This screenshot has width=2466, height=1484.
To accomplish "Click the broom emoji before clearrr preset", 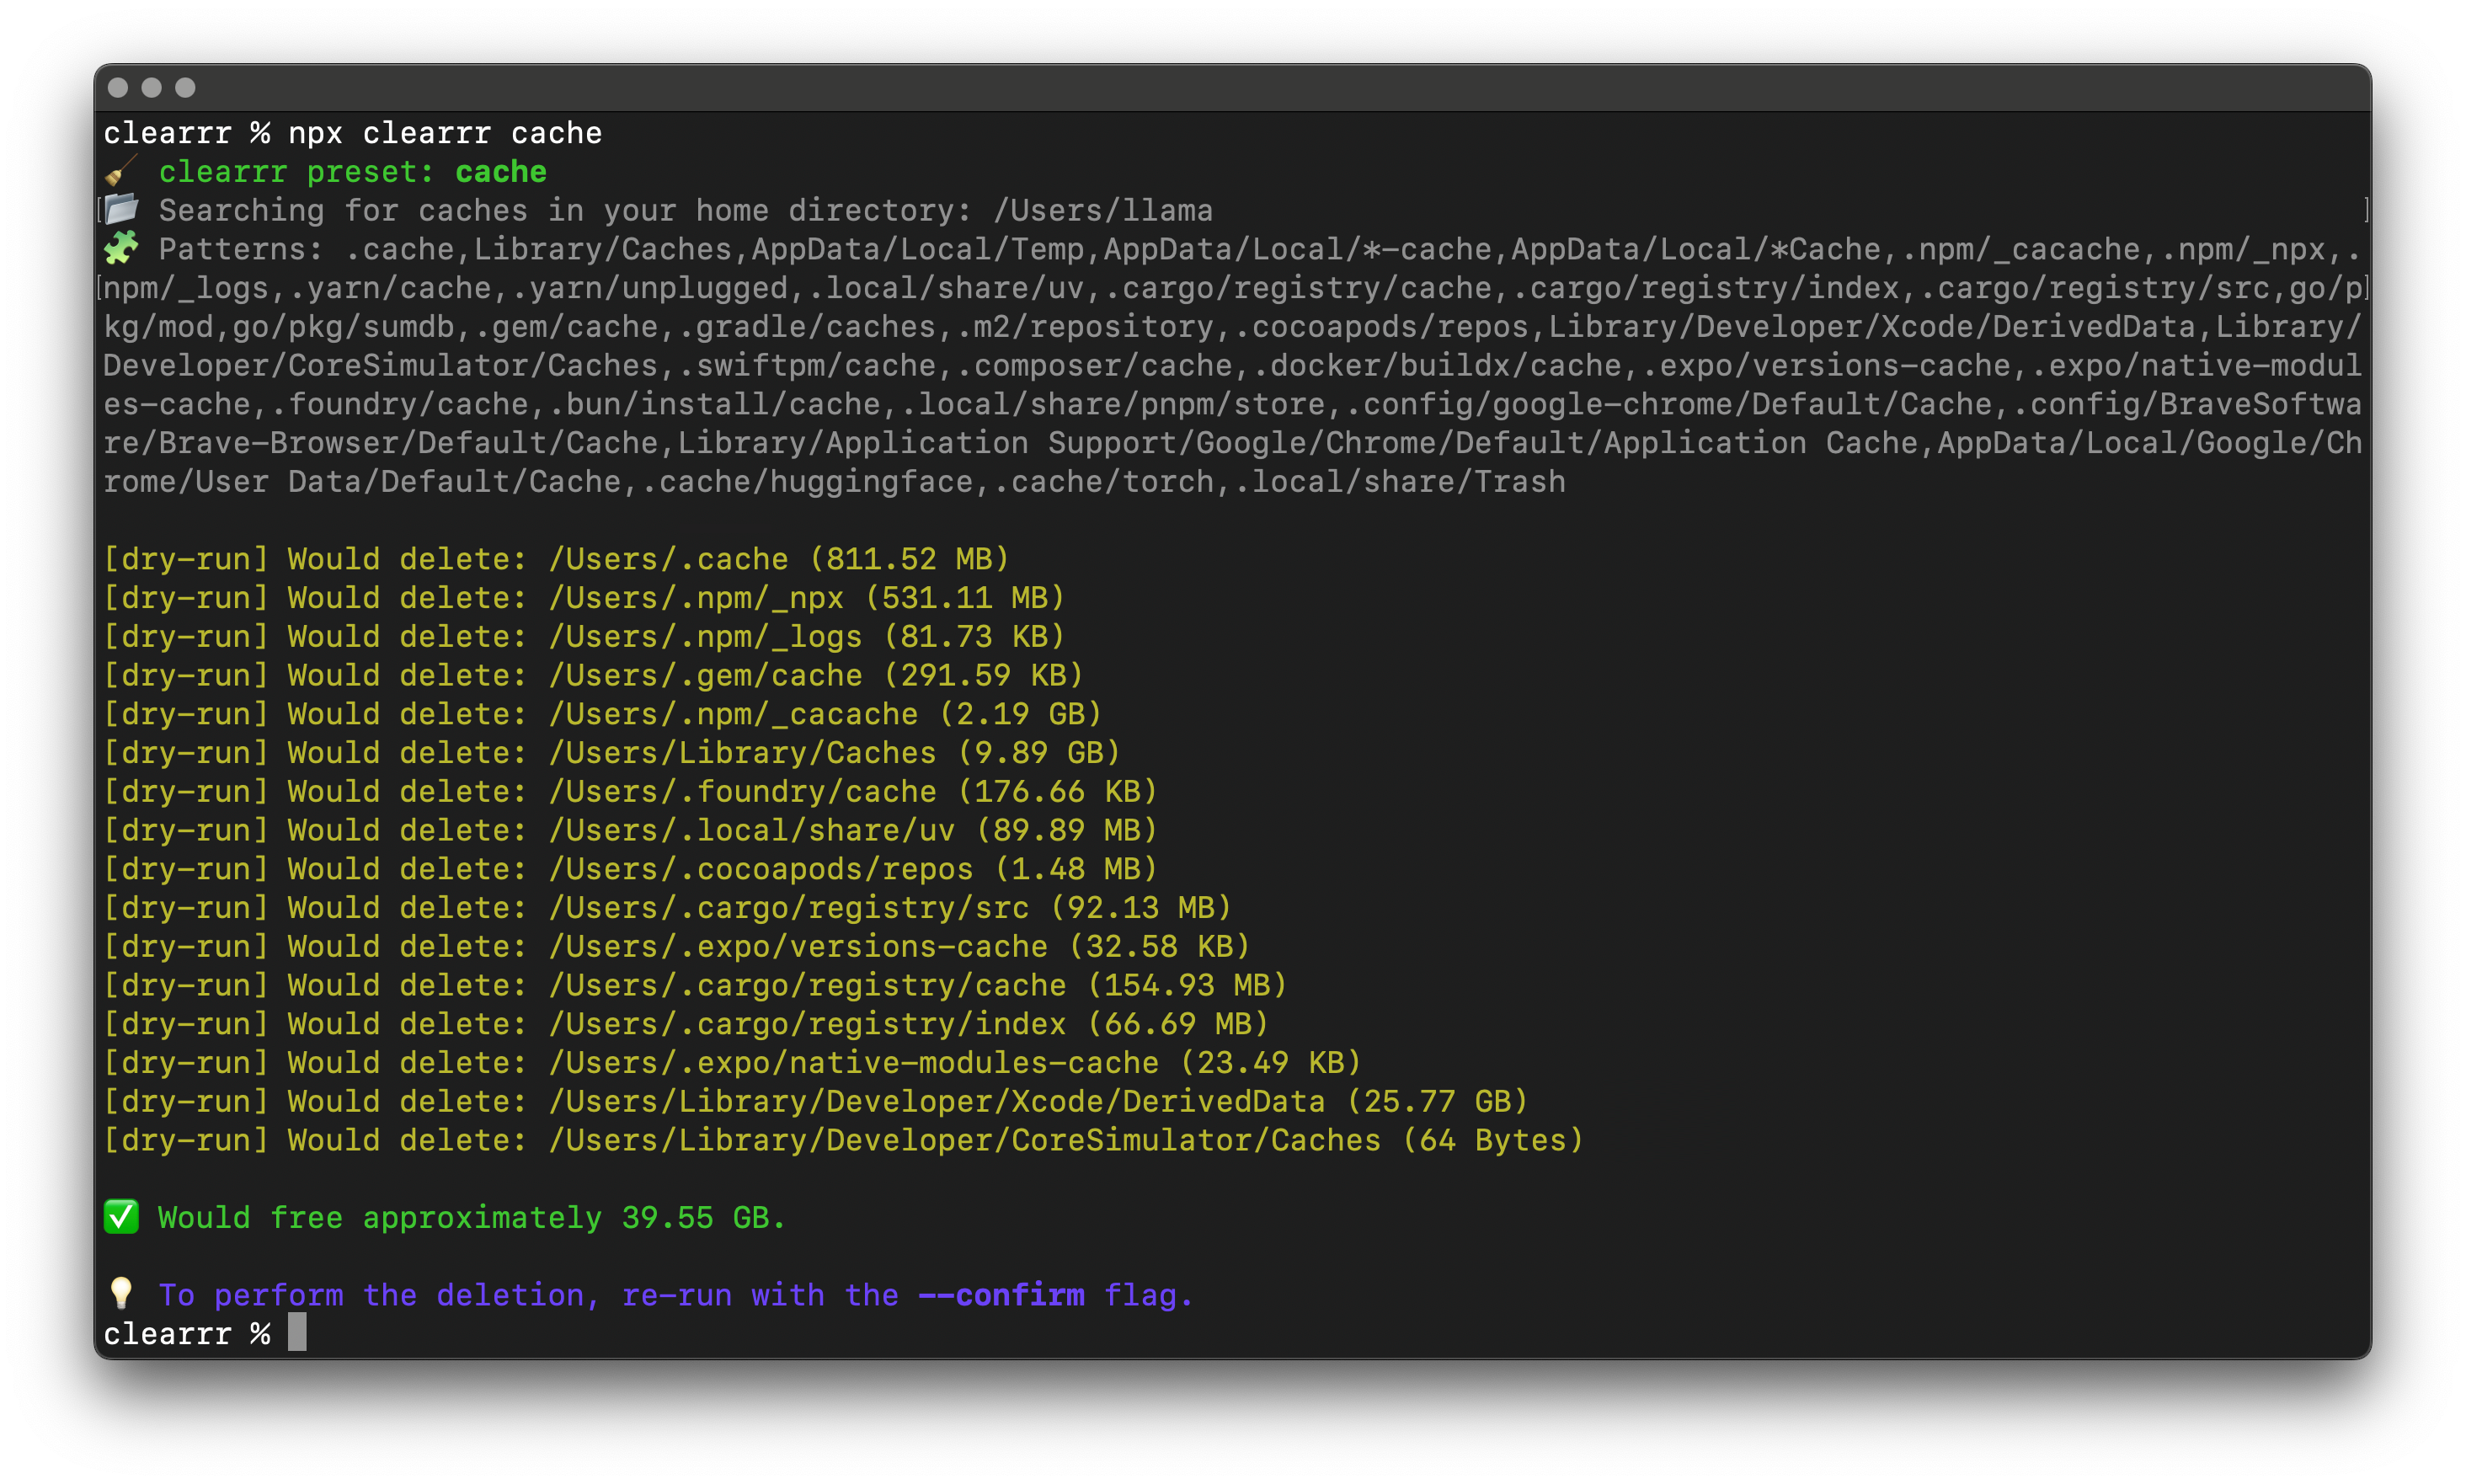I will [x=121, y=172].
